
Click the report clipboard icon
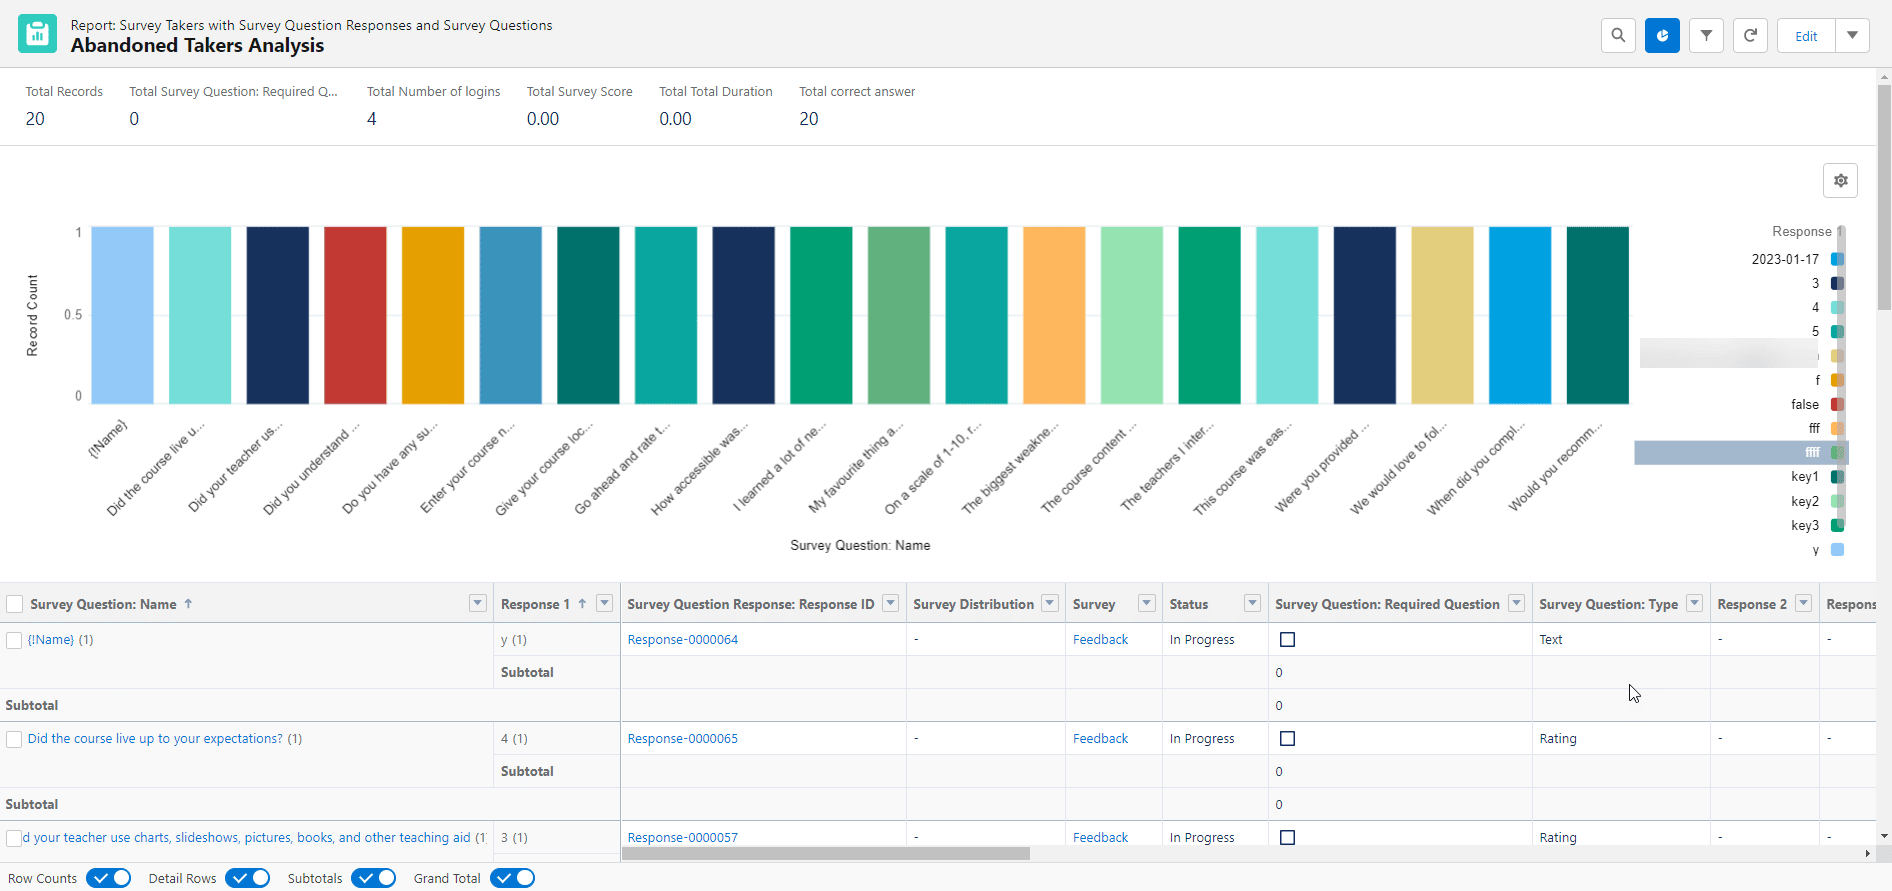[x=37, y=34]
